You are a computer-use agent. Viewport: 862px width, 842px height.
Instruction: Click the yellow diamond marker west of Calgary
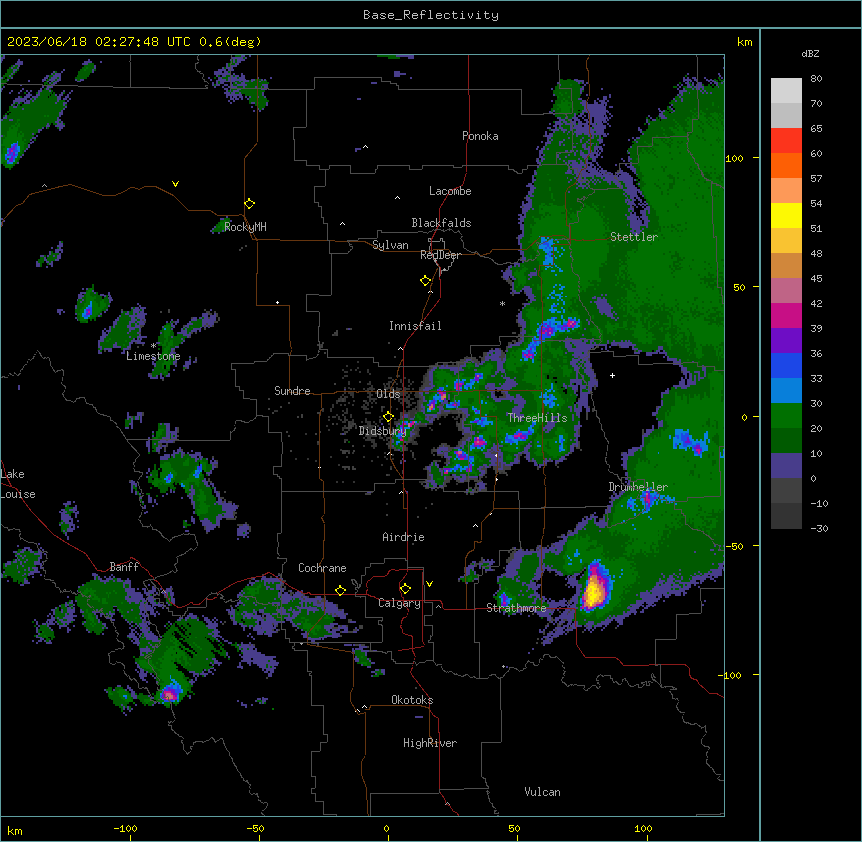point(340,590)
